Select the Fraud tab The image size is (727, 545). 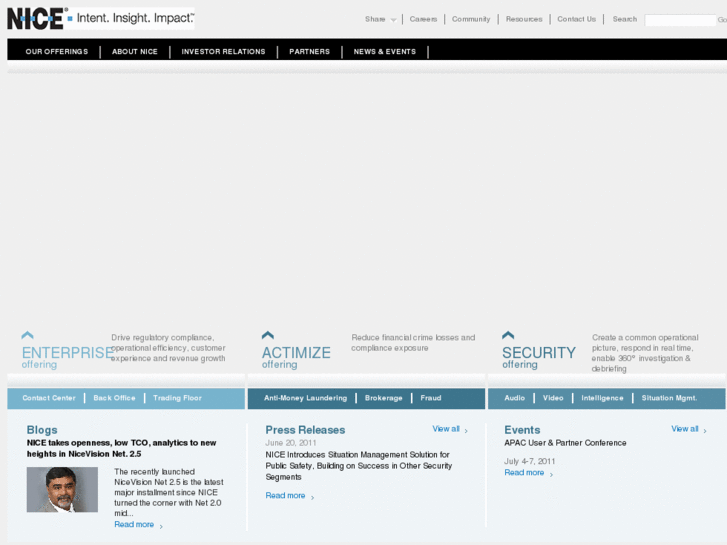(431, 398)
